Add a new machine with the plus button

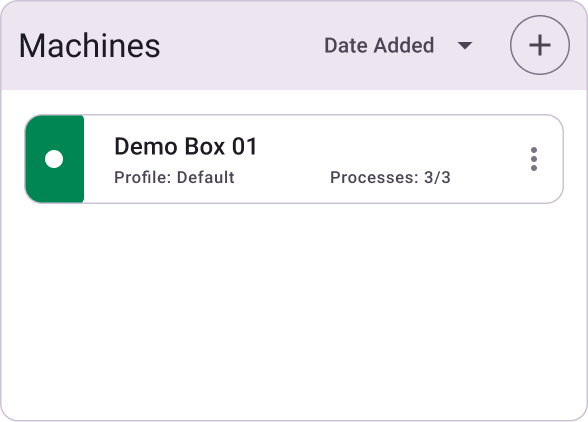pyautogui.click(x=540, y=45)
